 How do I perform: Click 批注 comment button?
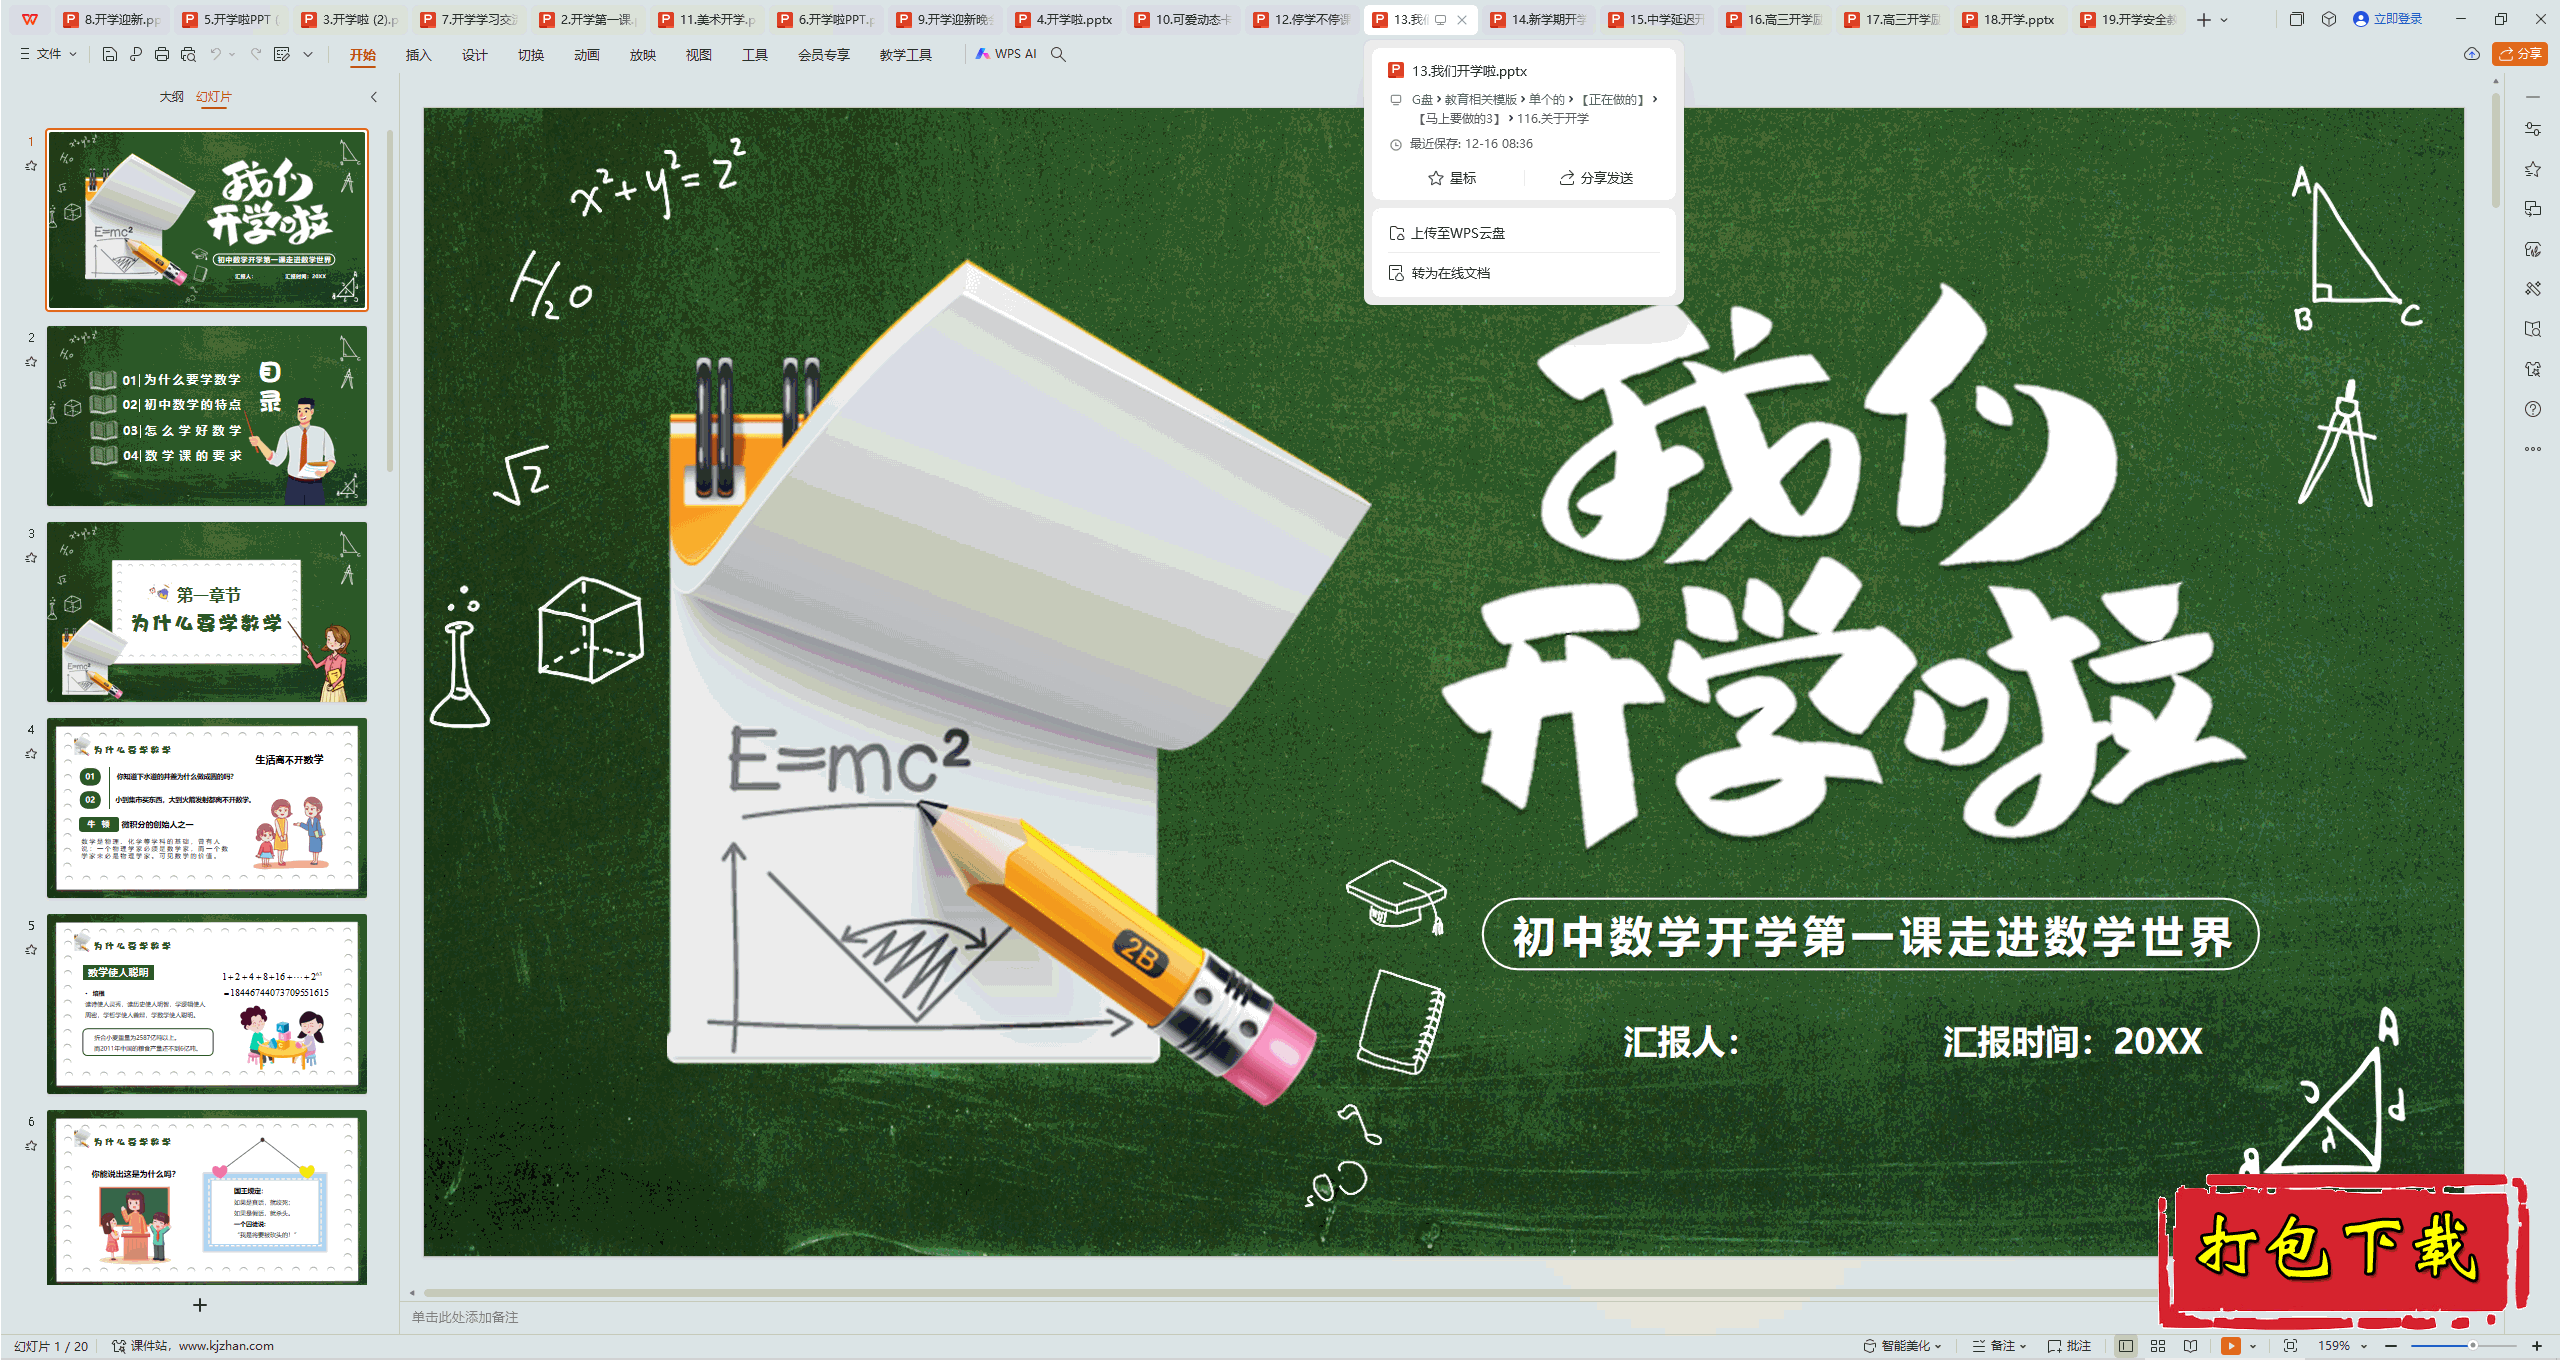click(x=2069, y=1346)
